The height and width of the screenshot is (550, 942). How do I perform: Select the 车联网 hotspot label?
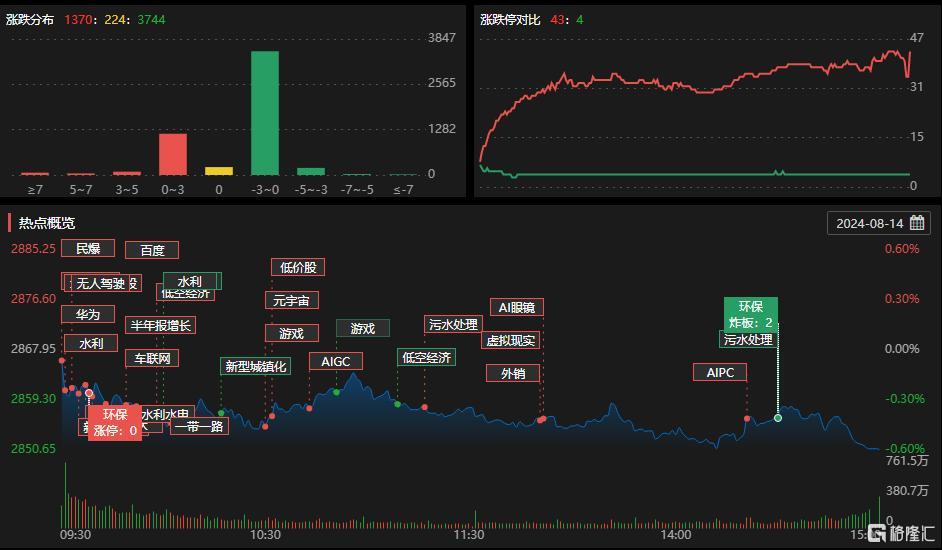point(152,358)
